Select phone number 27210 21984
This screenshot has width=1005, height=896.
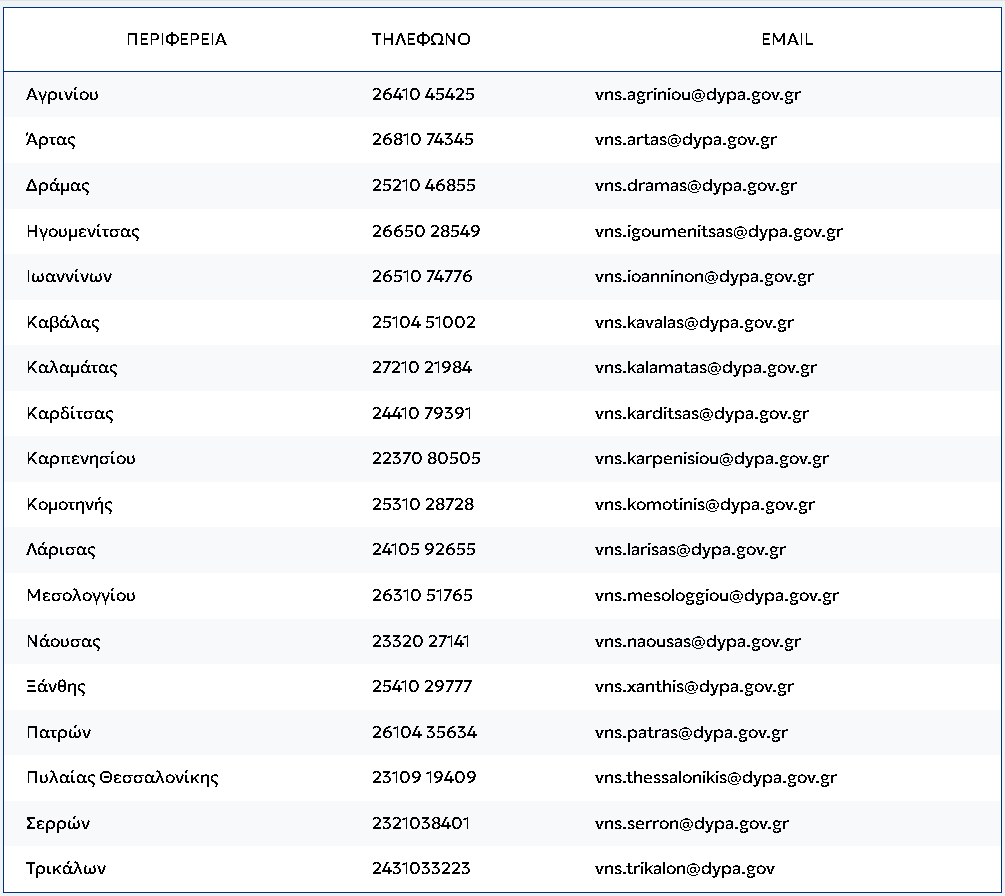click(x=422, y=367)
